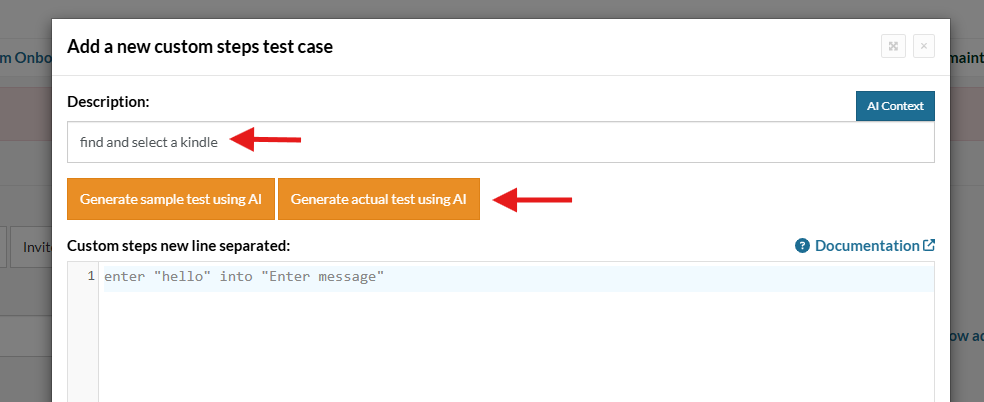
Task: Place cursor in the 'enter "hello"' step line
Action: coord(244,277)
